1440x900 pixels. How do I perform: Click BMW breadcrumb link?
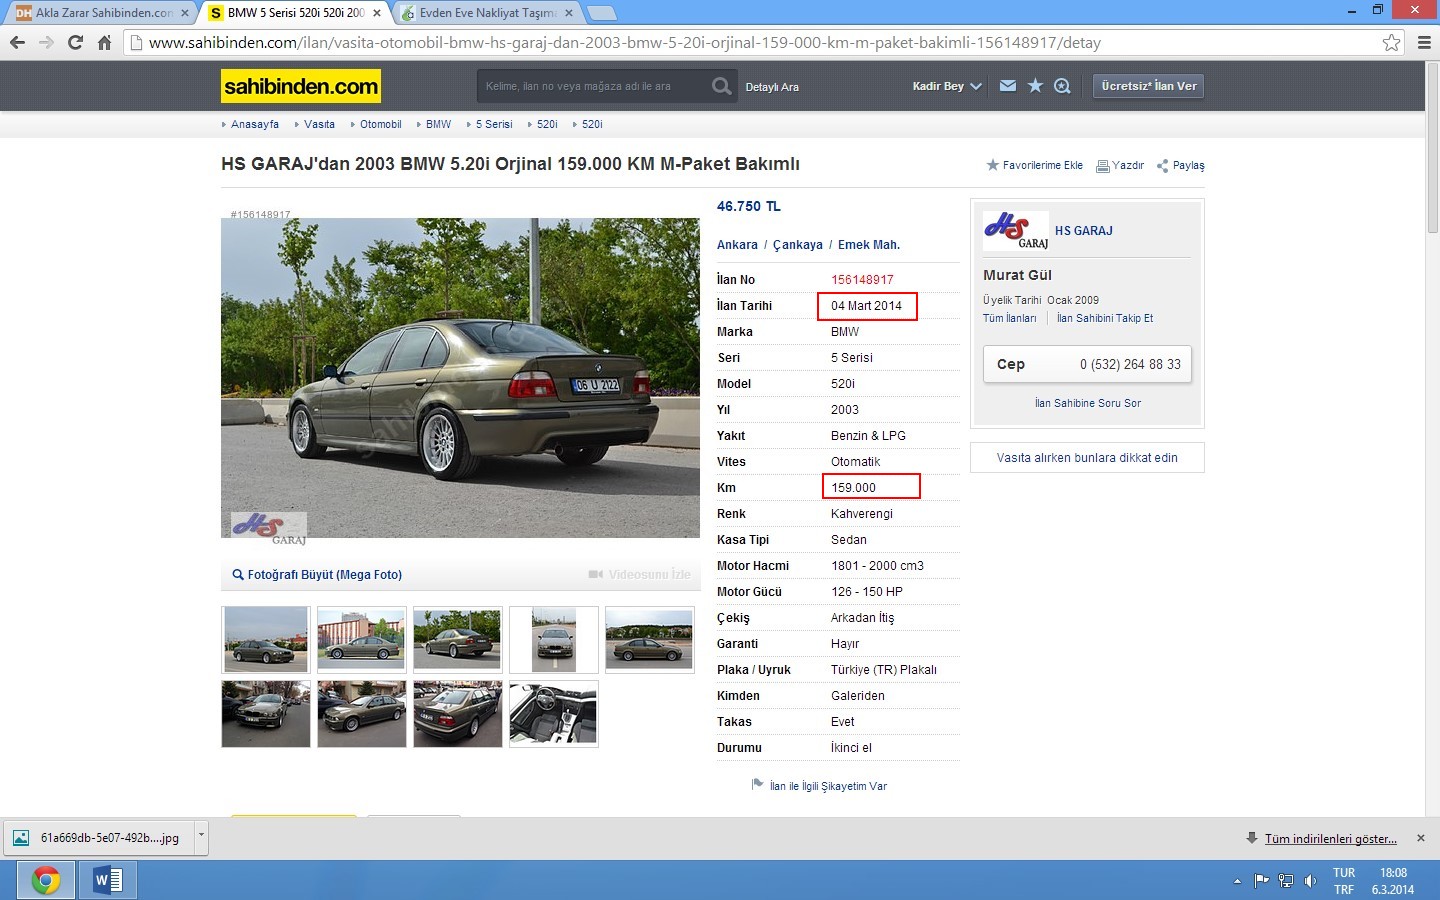click(438, 124)
